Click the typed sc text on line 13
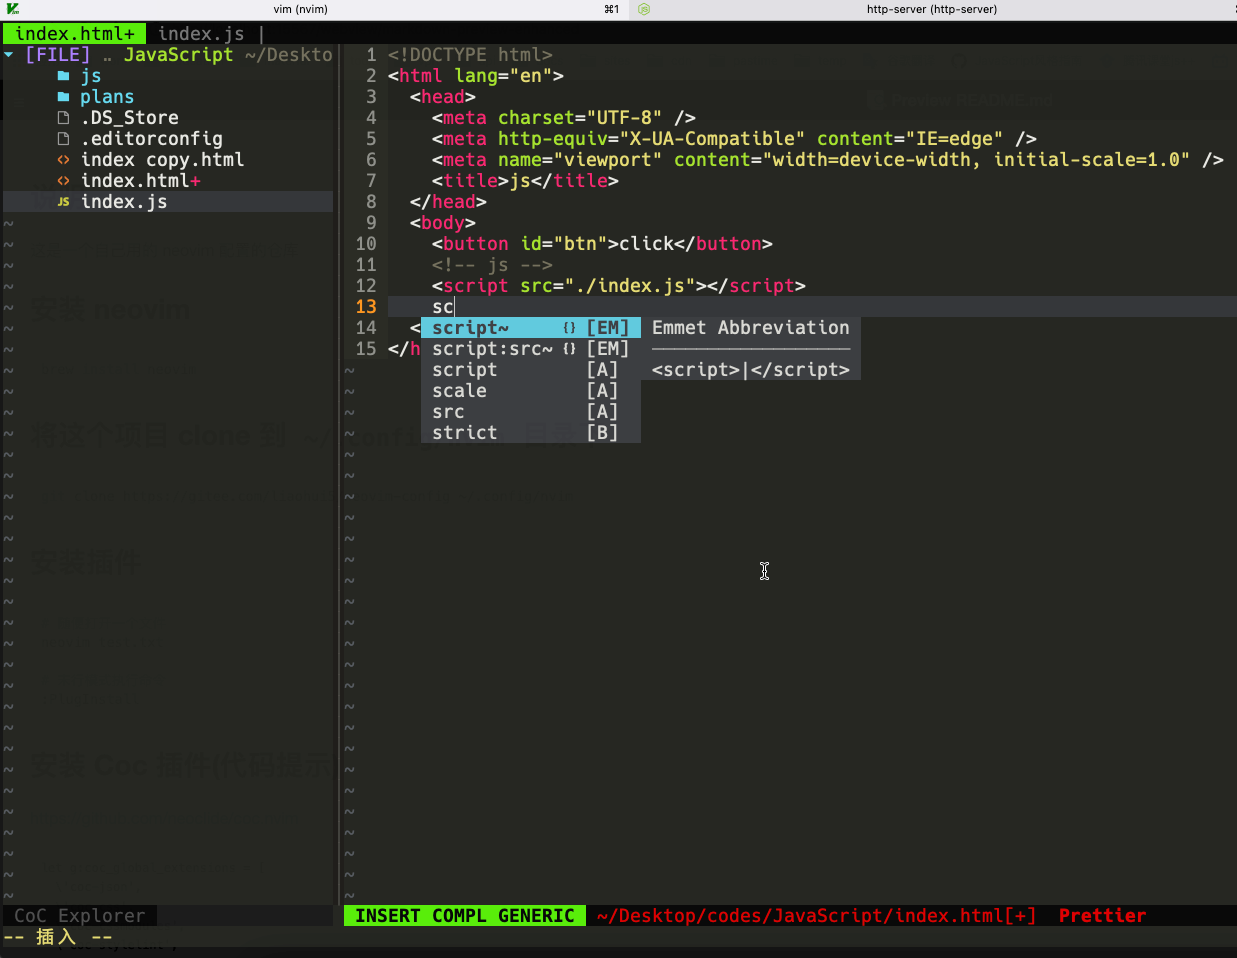The width and height of the screenshot is (1237, 958). [x=443, y=307]
